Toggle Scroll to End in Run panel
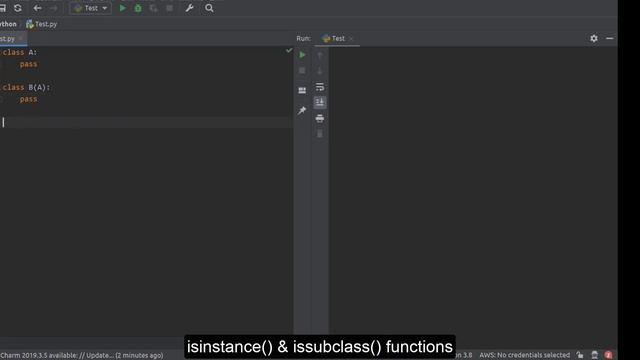This screenshot has width=640, height=360. 320,102
